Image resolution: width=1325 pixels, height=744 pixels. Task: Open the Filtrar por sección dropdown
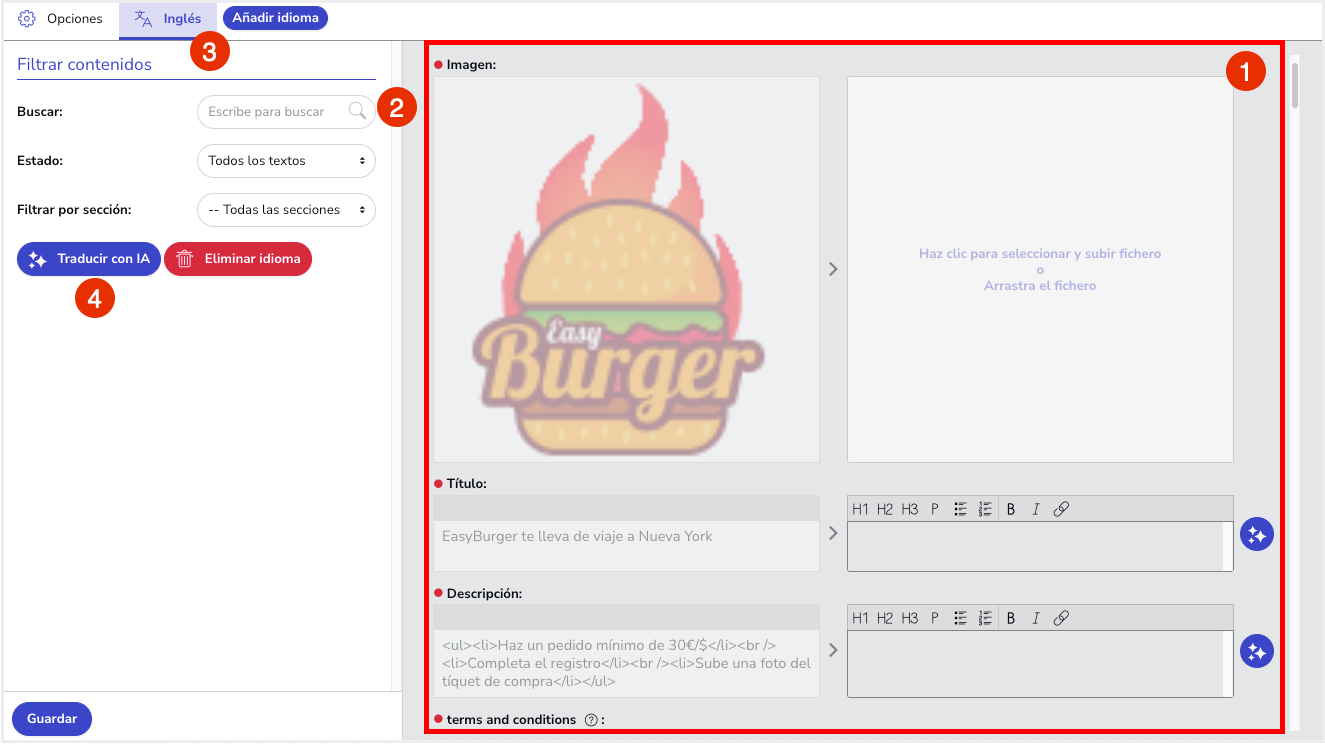[x=286, y=210]
